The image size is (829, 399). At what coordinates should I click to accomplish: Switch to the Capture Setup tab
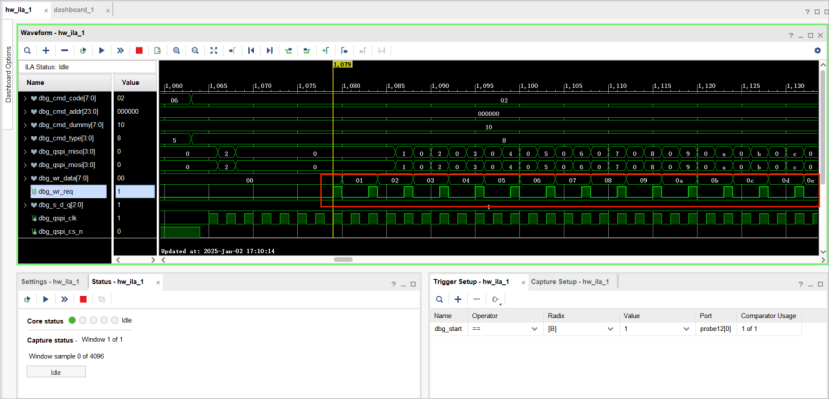point(569,282)
